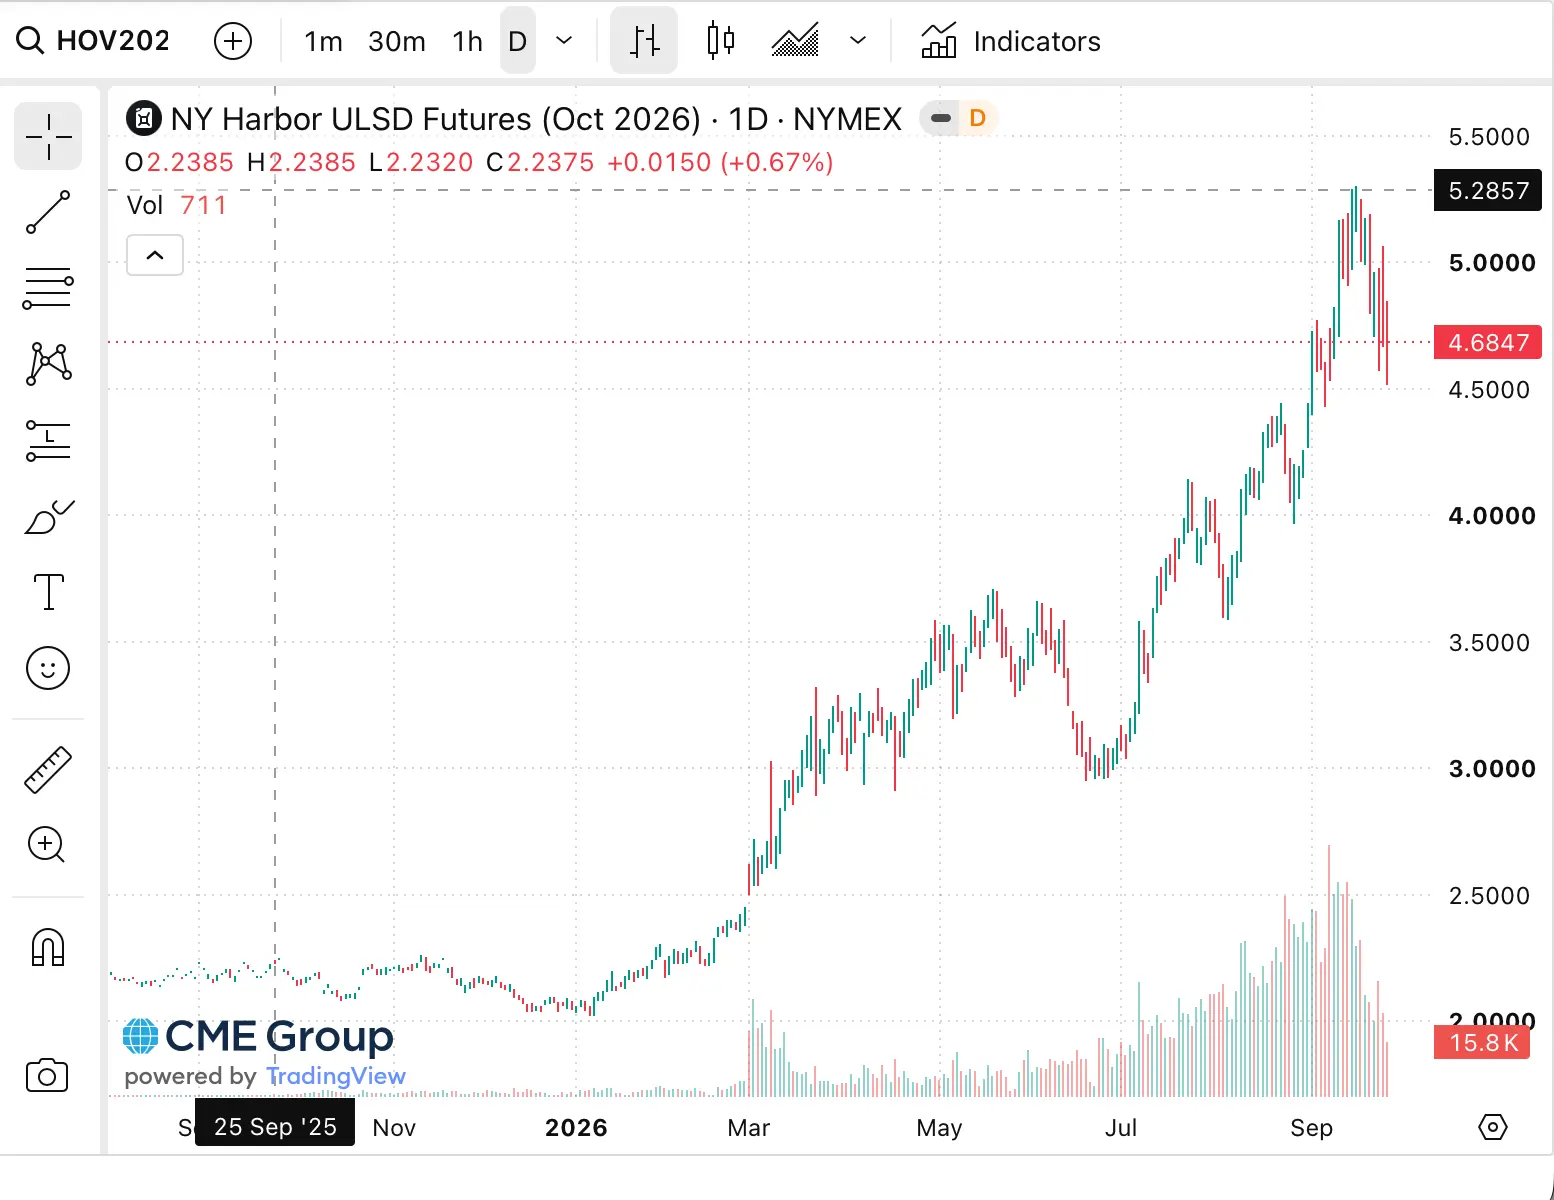
Task: Select the crosshair cursor tool
Action: coord(48,136)
